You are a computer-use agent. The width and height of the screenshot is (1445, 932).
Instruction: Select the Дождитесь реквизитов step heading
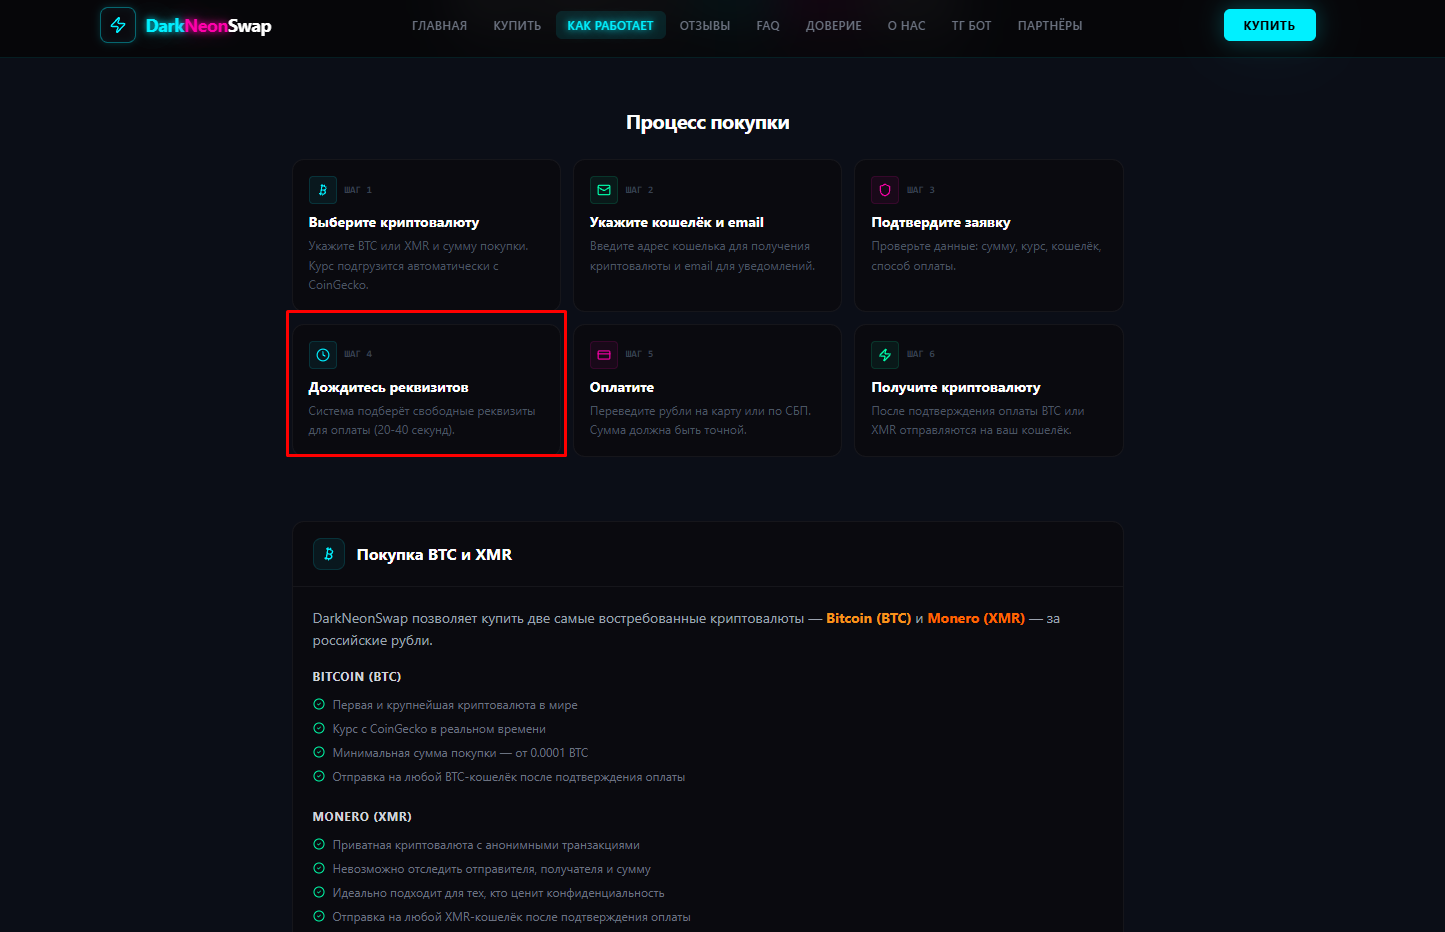click(x=389, y=387)
